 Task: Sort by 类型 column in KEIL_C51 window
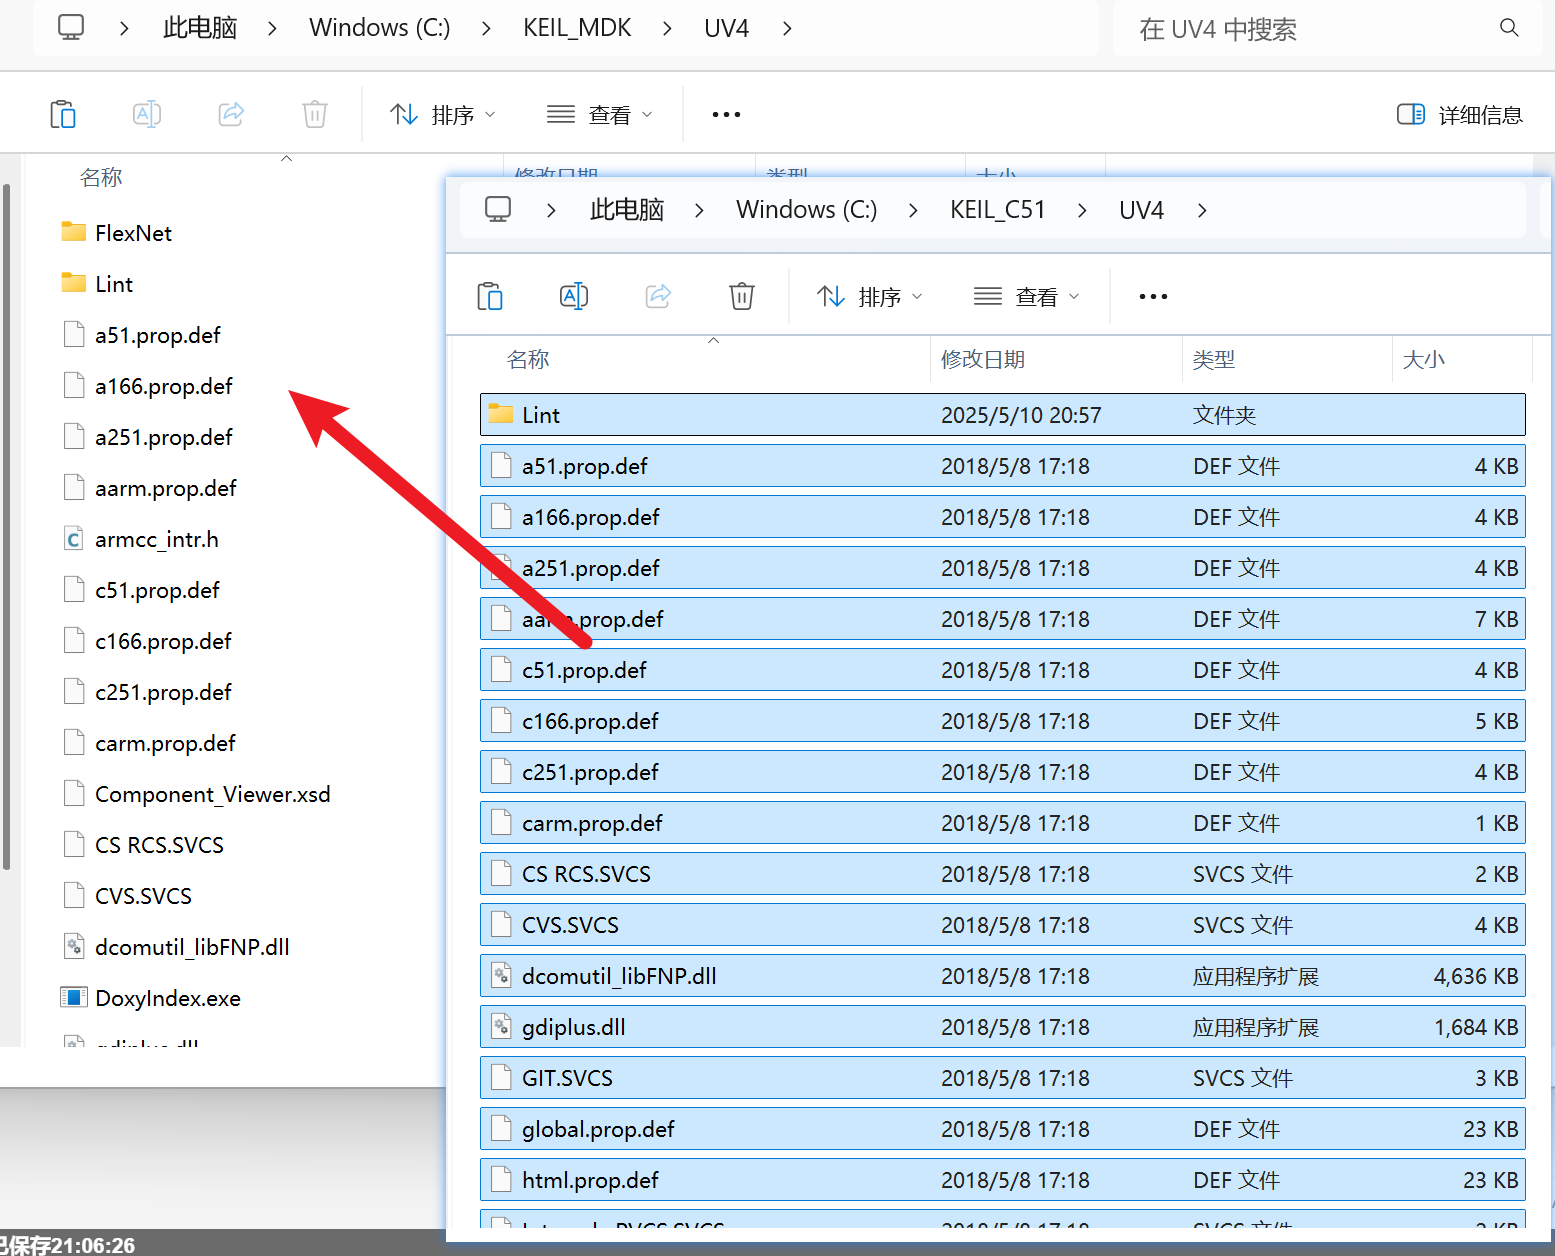(x=1214, y=360)
